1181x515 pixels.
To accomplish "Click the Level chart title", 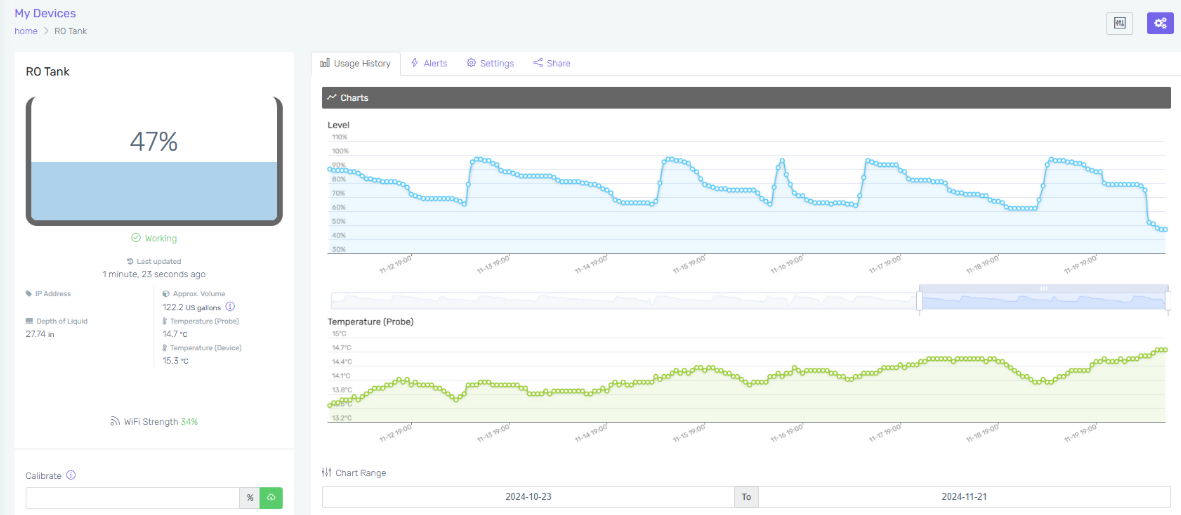I will (338, 124).
